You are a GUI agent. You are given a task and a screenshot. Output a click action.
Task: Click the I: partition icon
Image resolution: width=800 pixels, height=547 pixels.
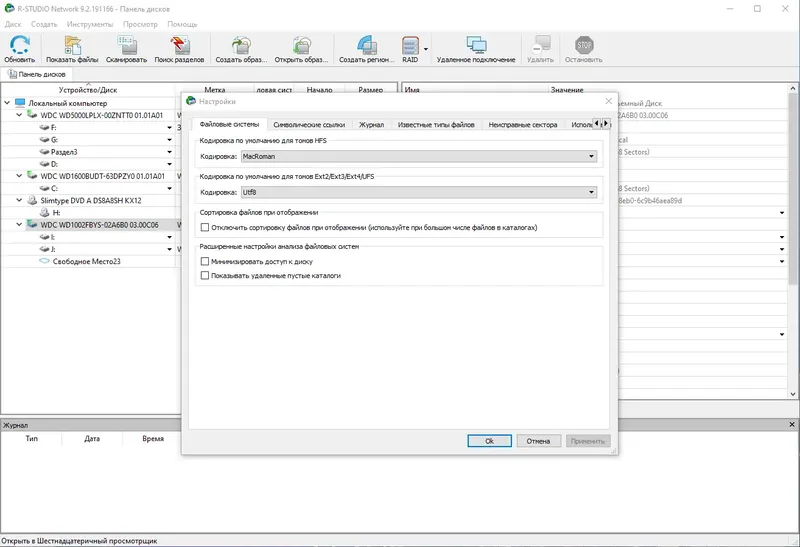click(44, 237)
